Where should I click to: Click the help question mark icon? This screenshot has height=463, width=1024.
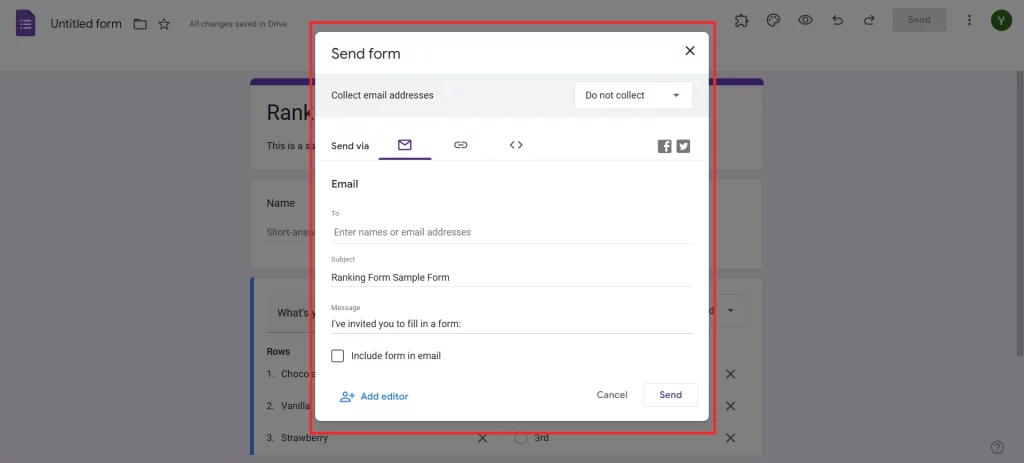[x=997, y=447]
